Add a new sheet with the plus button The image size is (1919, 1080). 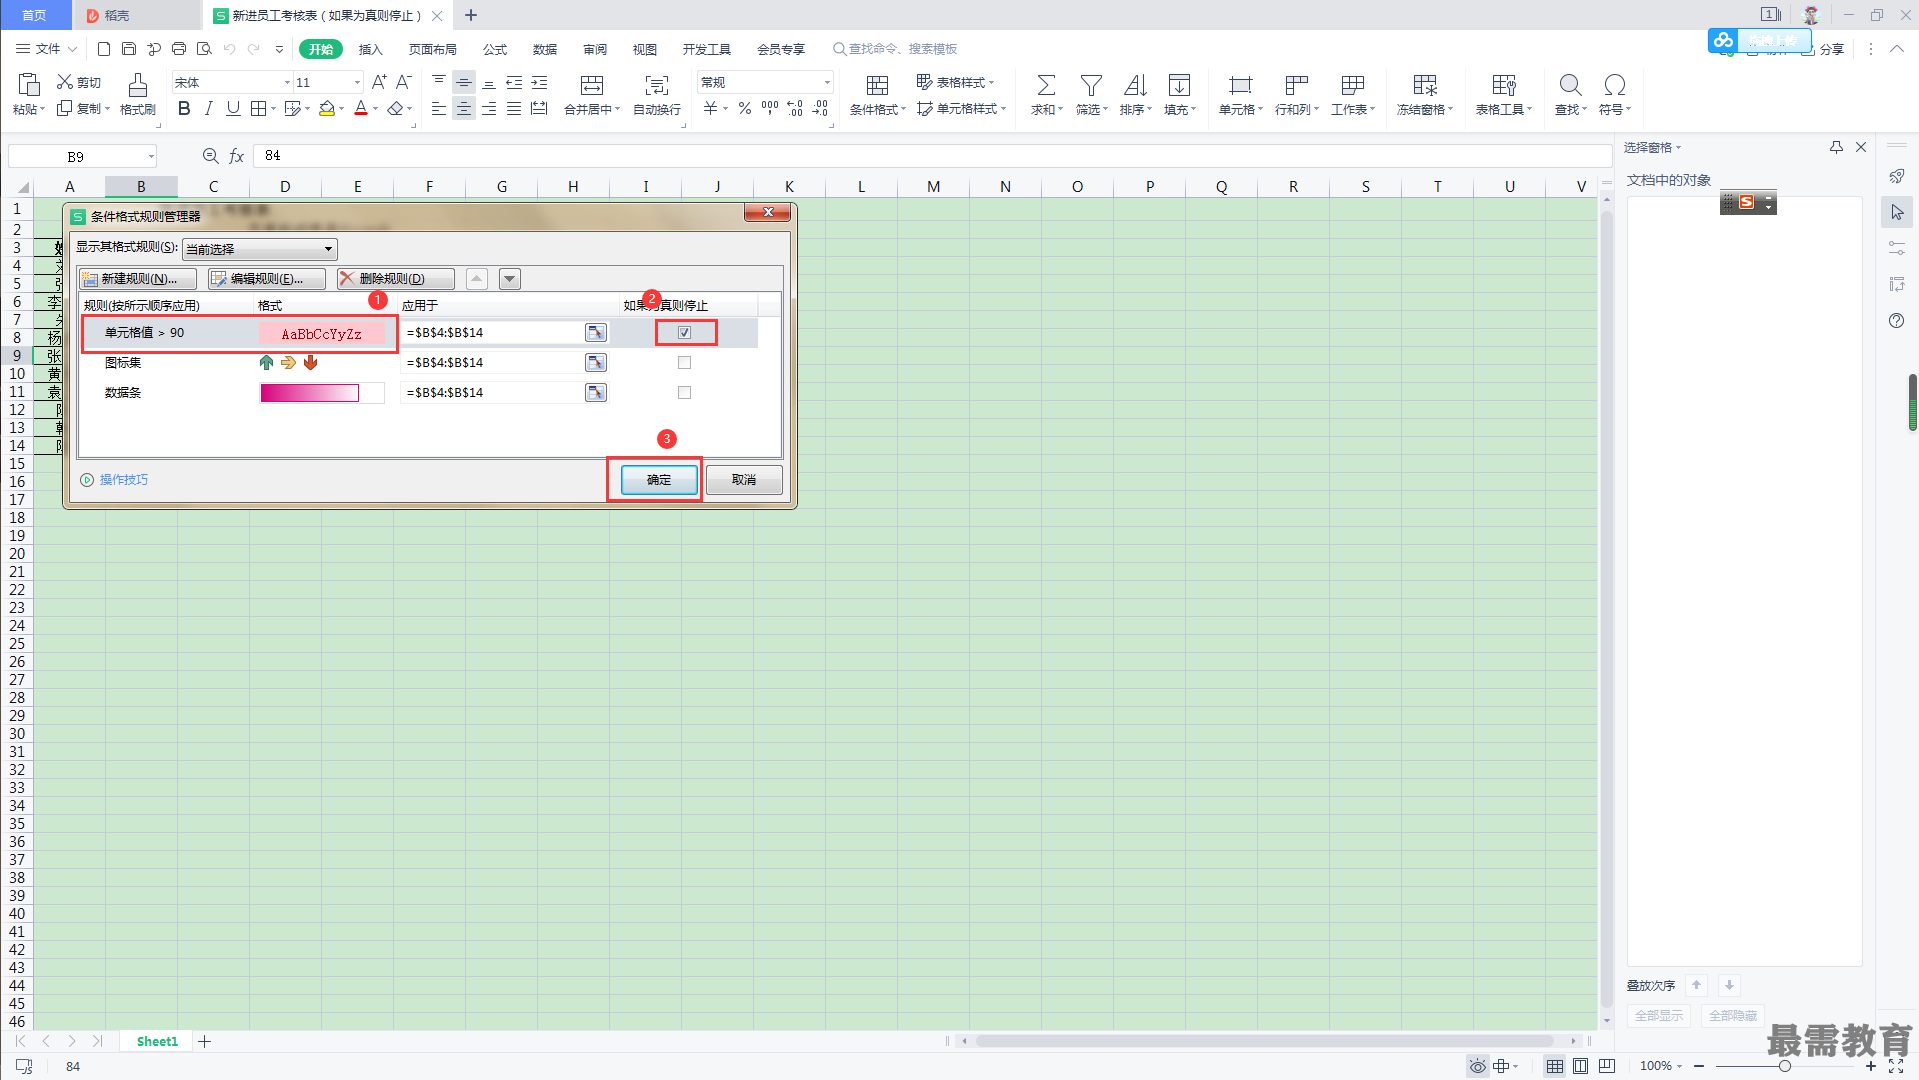(x=205, y=1041)
